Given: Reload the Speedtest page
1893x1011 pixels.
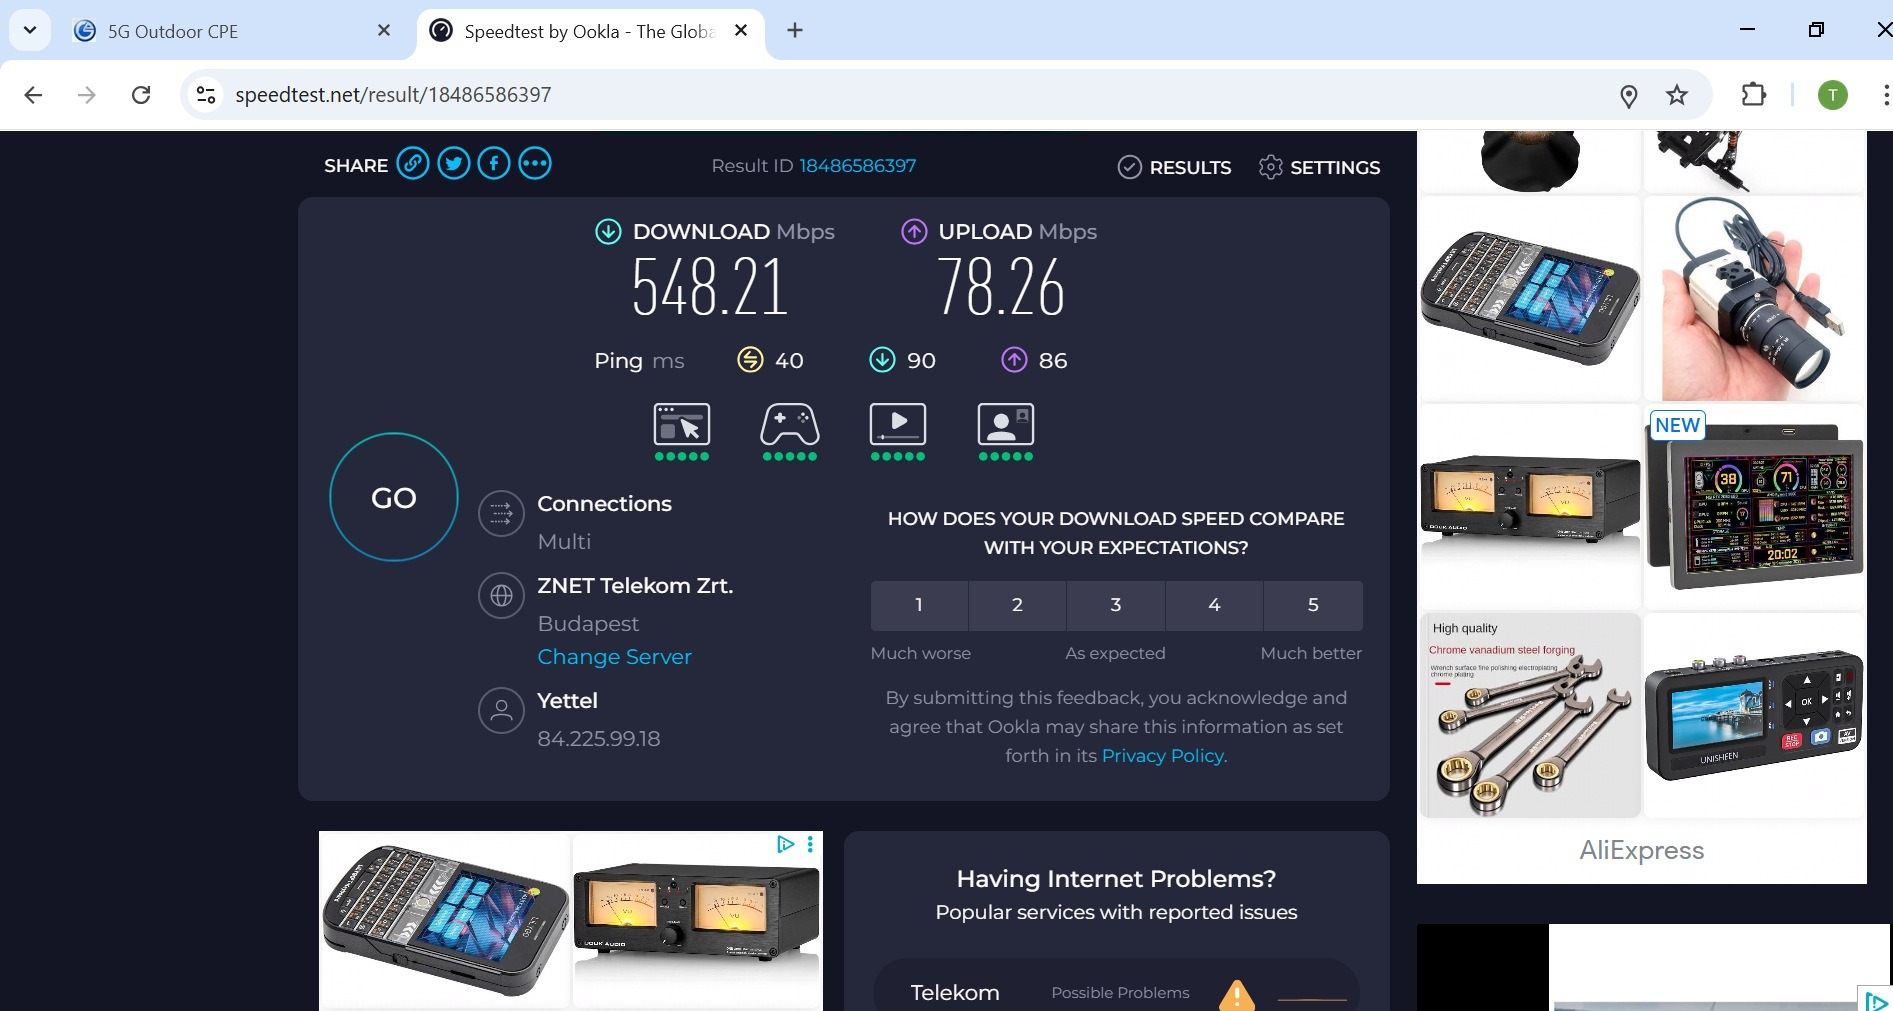Looking at the screenshot, I should coord(141,95).
